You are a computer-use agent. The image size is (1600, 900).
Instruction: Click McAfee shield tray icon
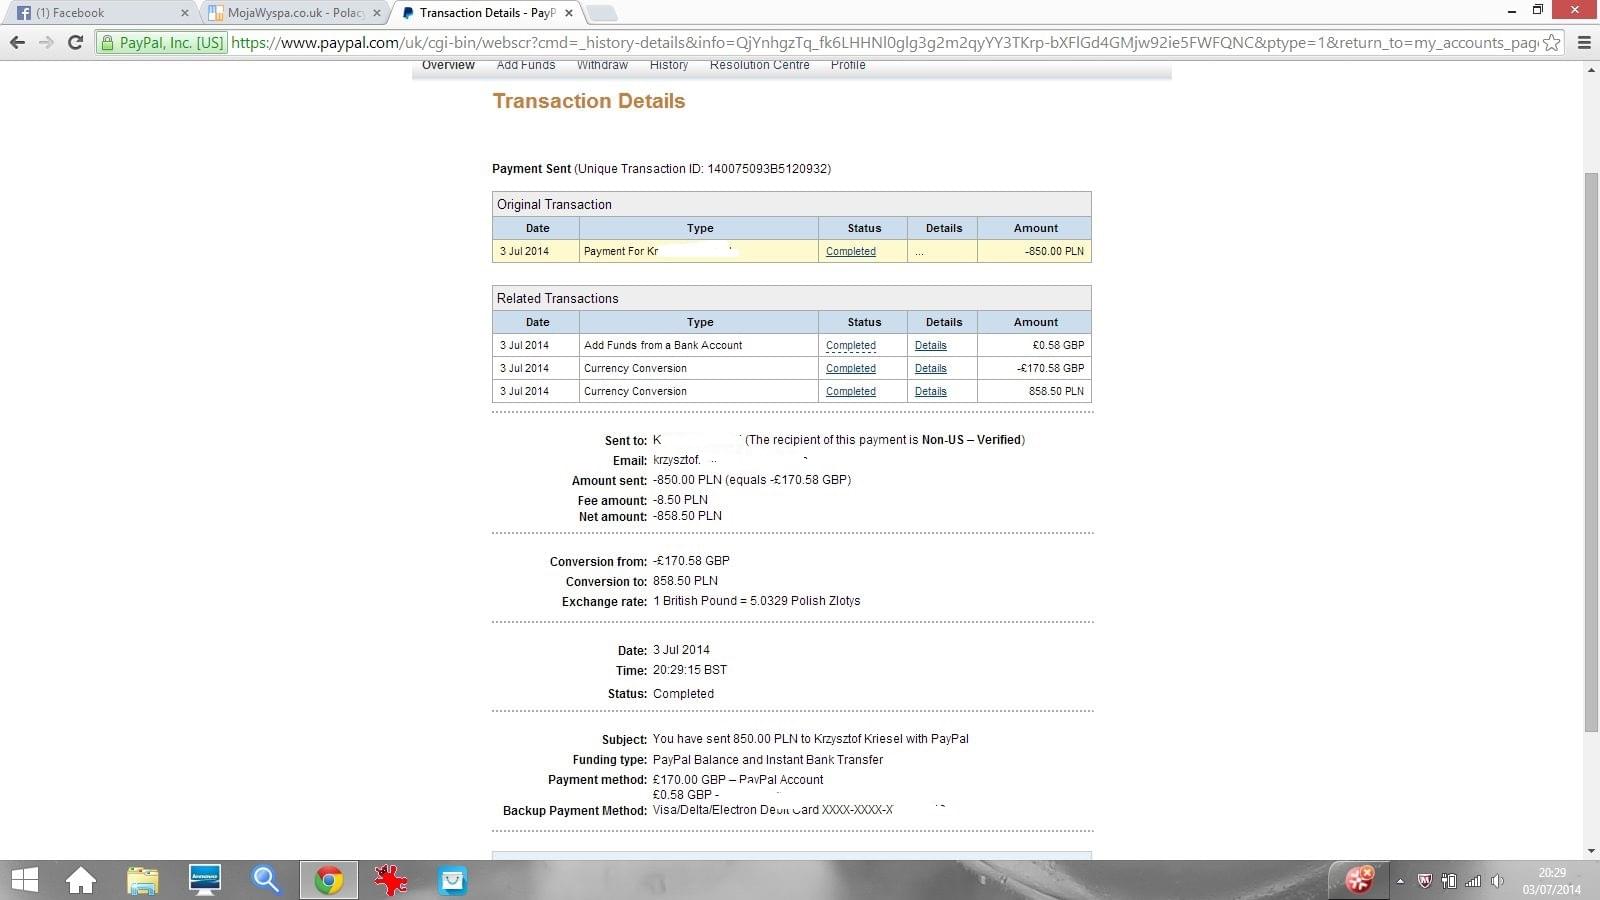pyautogui.click(x=1425, y=881)
